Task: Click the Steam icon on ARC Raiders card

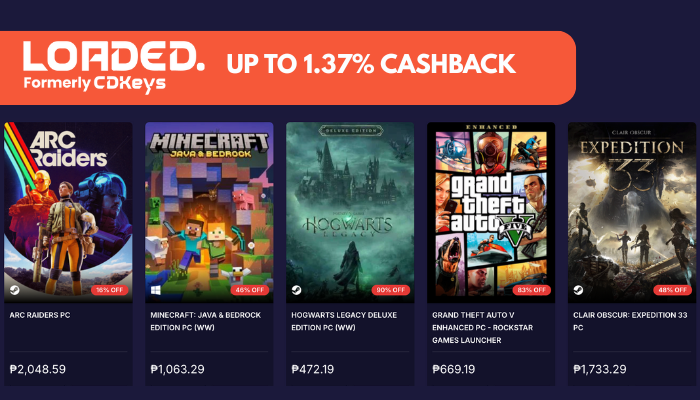Action: click(15, 290)
